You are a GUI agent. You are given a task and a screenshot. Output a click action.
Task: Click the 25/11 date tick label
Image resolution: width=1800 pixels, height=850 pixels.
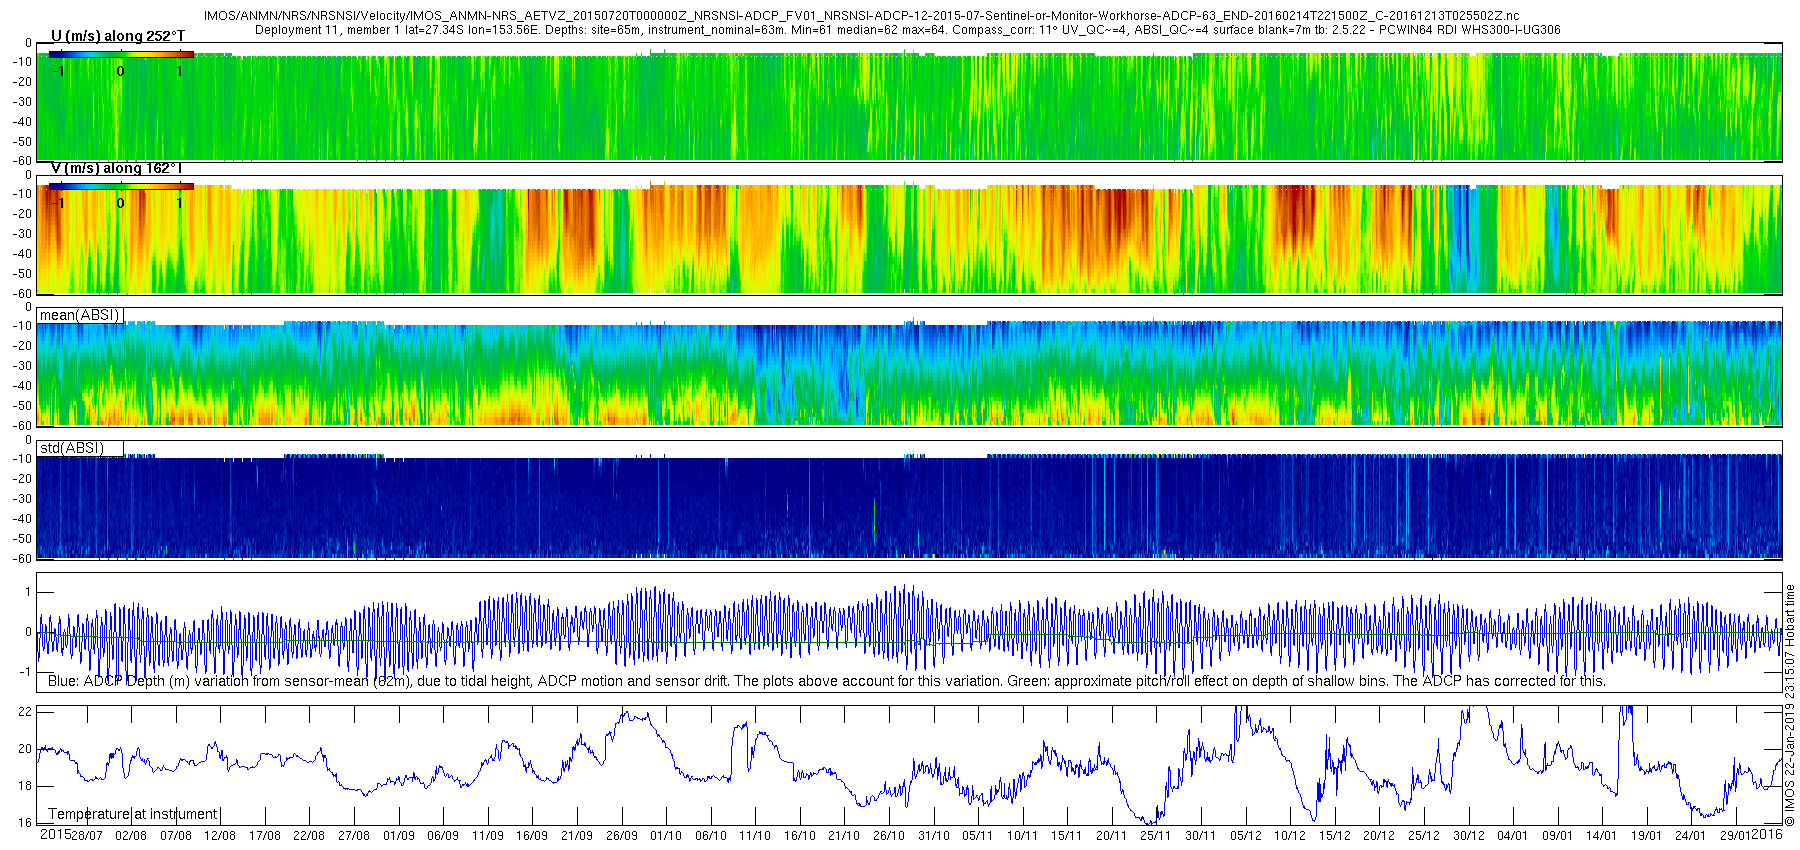(1156, 836)
